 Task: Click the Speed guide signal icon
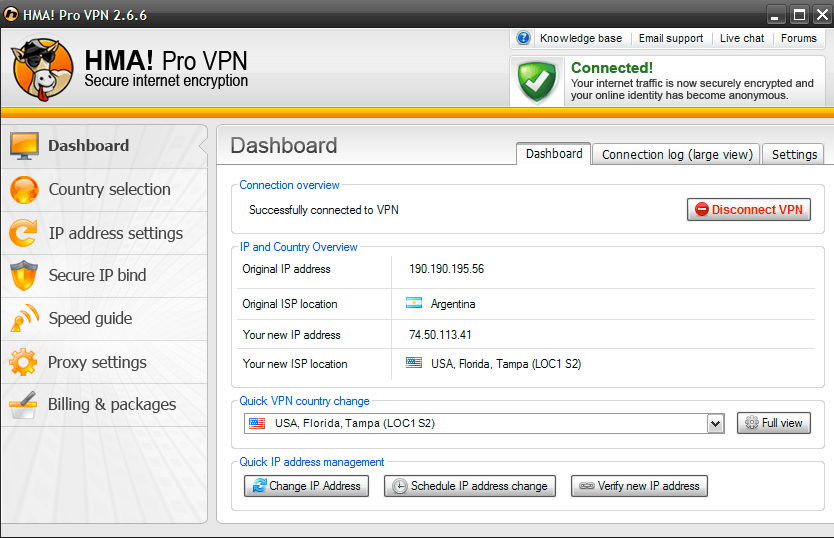(24, 318)
